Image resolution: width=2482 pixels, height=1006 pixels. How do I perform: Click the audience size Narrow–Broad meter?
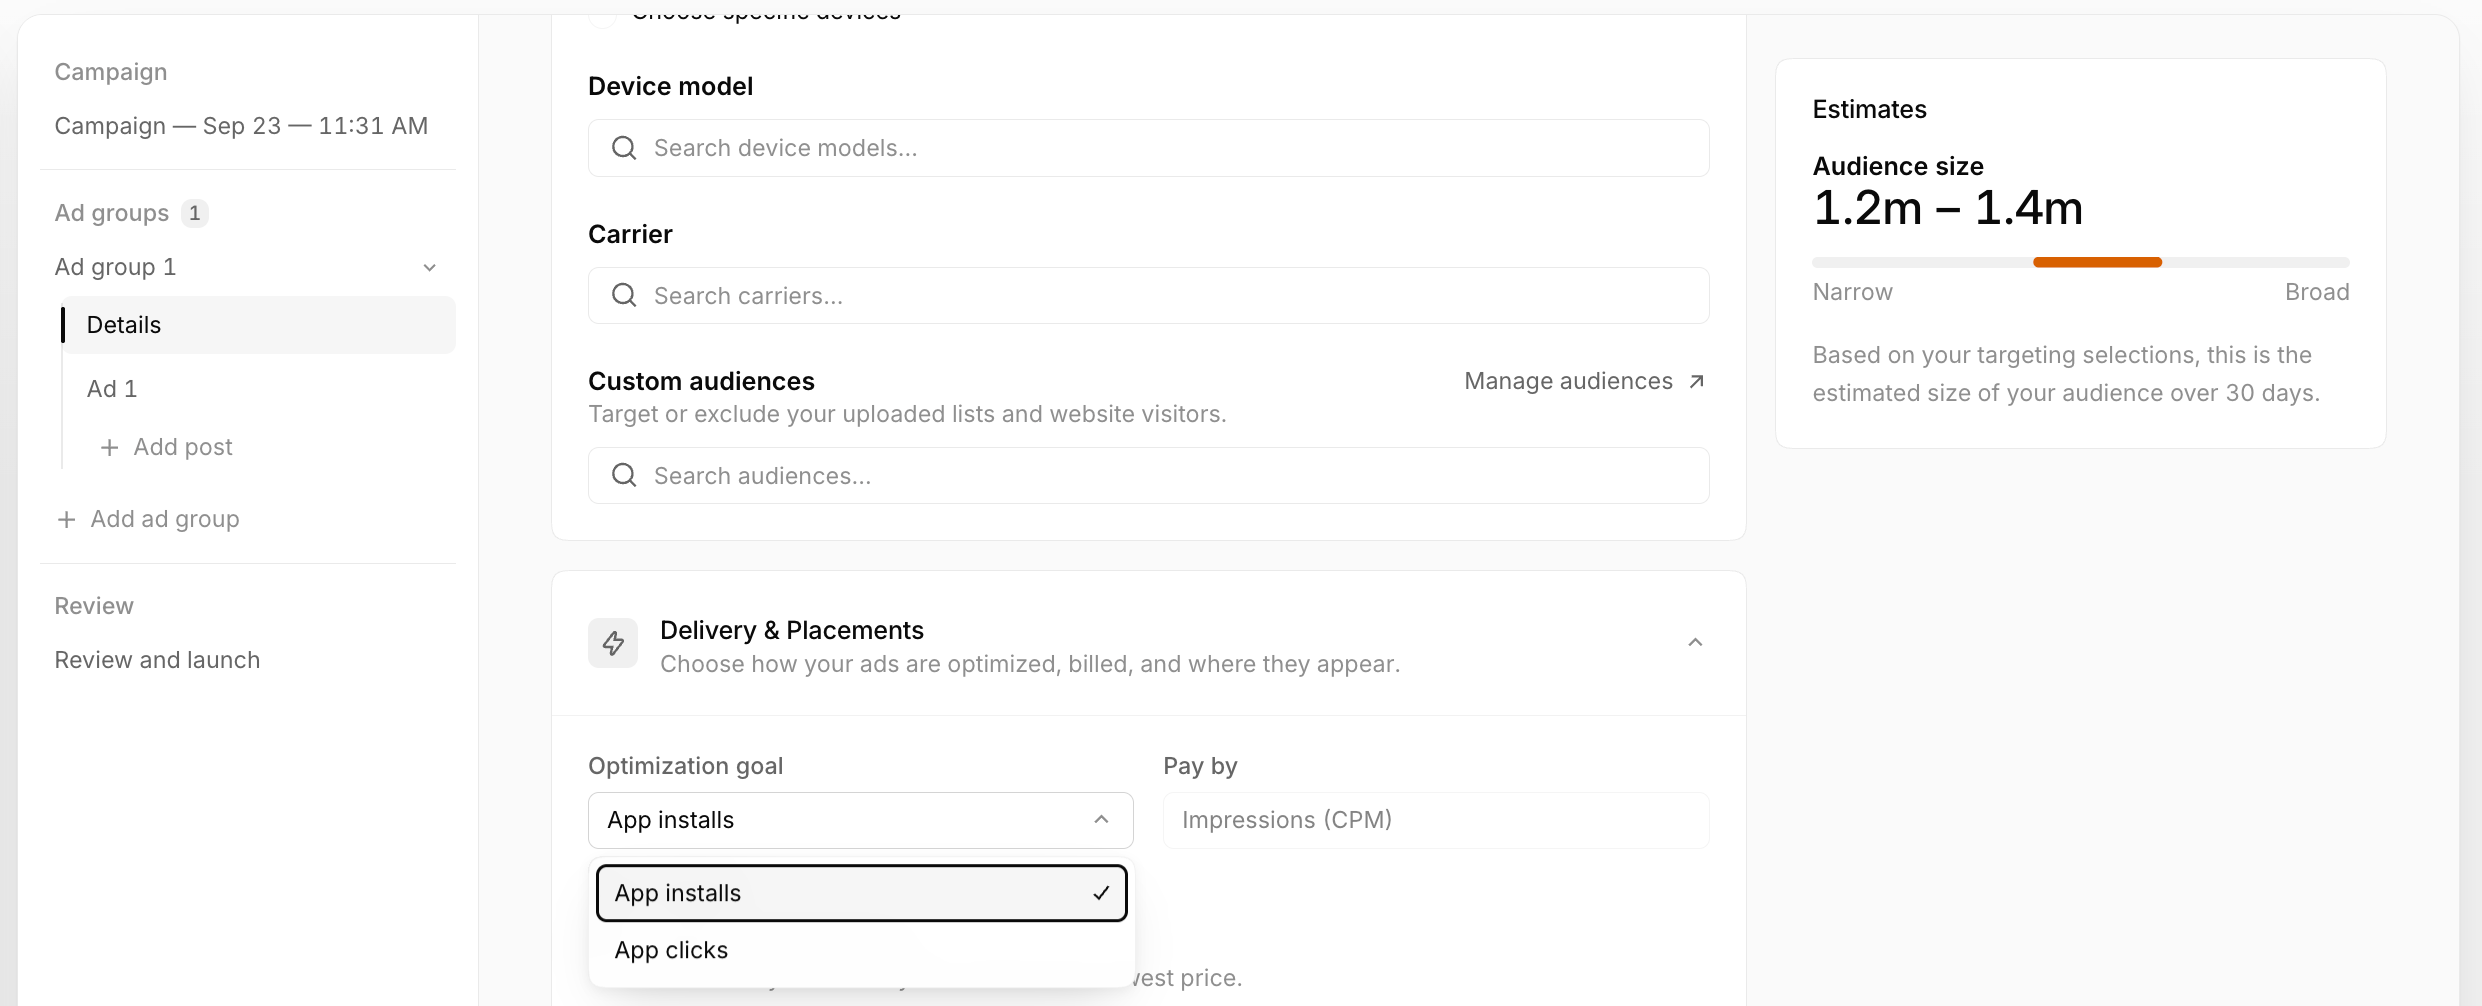pyautogui.click(x=2081, y=262)
